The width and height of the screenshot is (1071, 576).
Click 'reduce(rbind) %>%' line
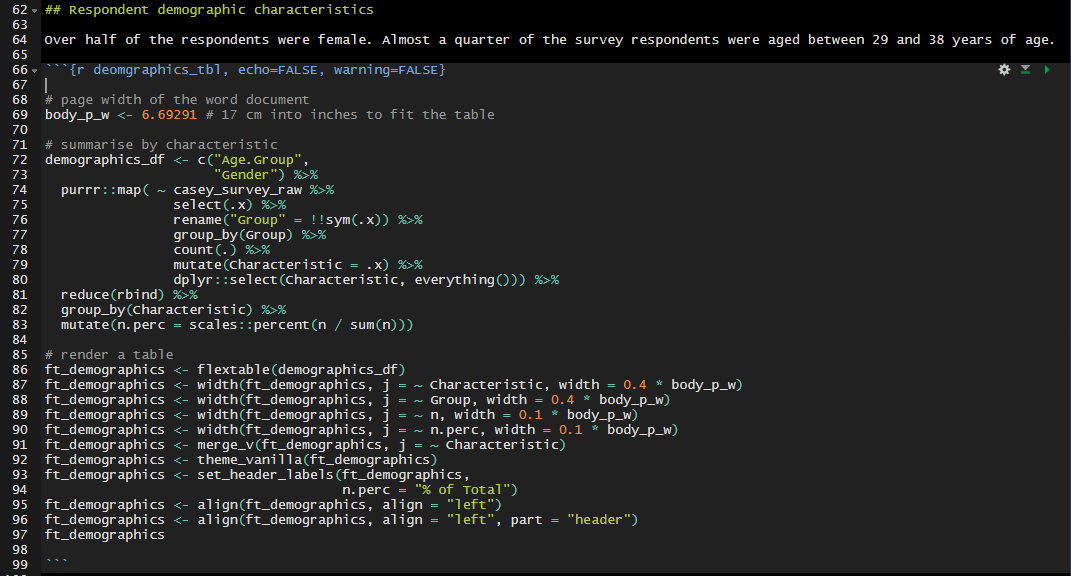(129, 295)
